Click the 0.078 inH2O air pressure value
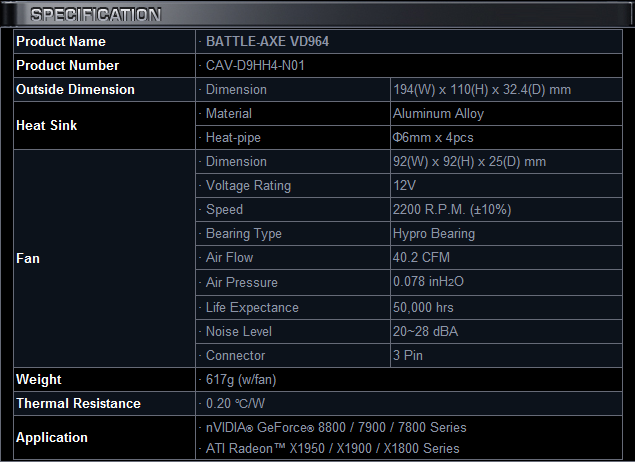The height and width of the screenshot is (462, 635). click(428, 283)
